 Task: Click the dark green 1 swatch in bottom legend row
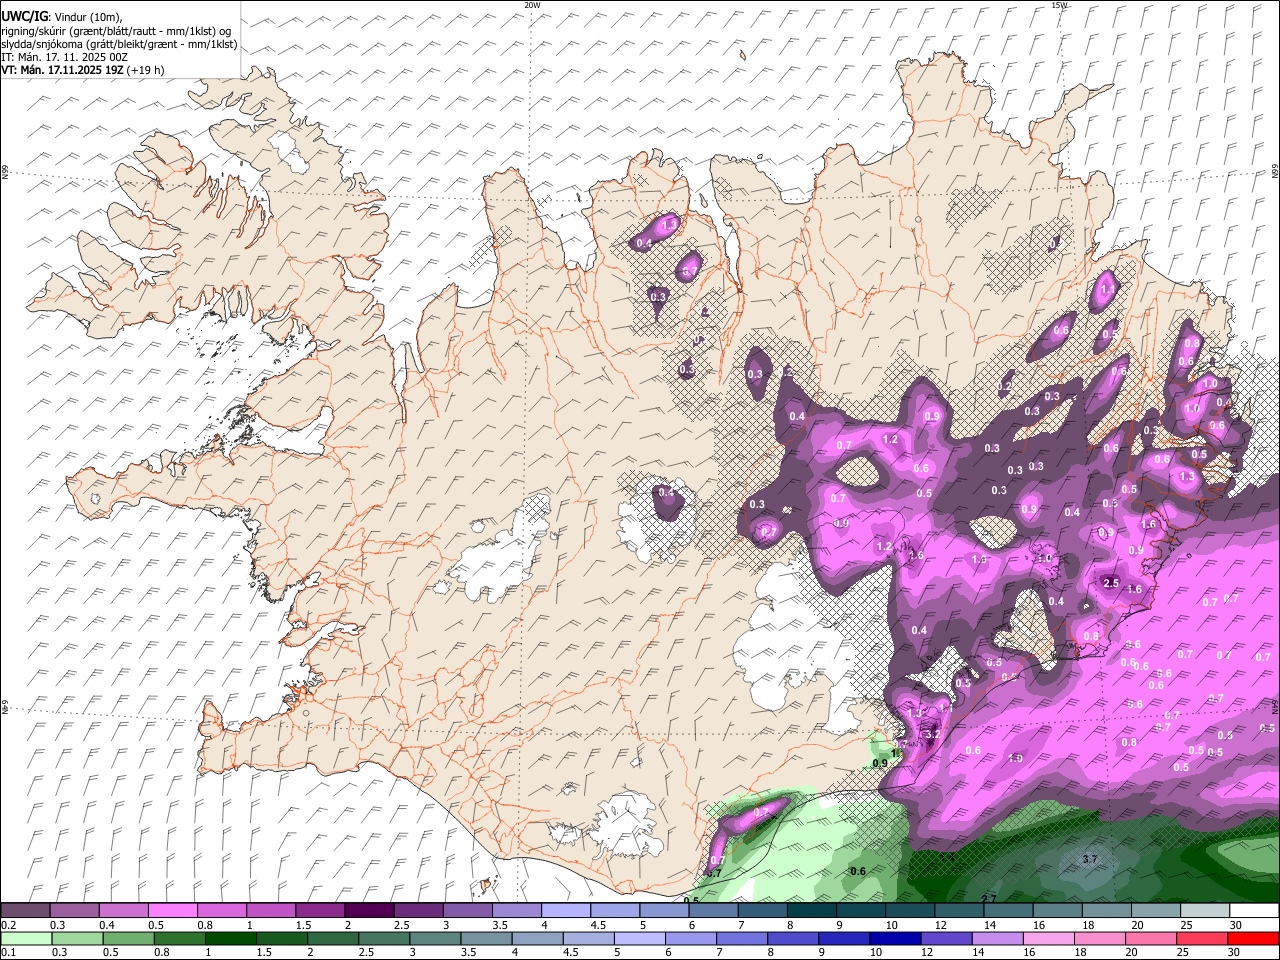[x=230, y=938]
